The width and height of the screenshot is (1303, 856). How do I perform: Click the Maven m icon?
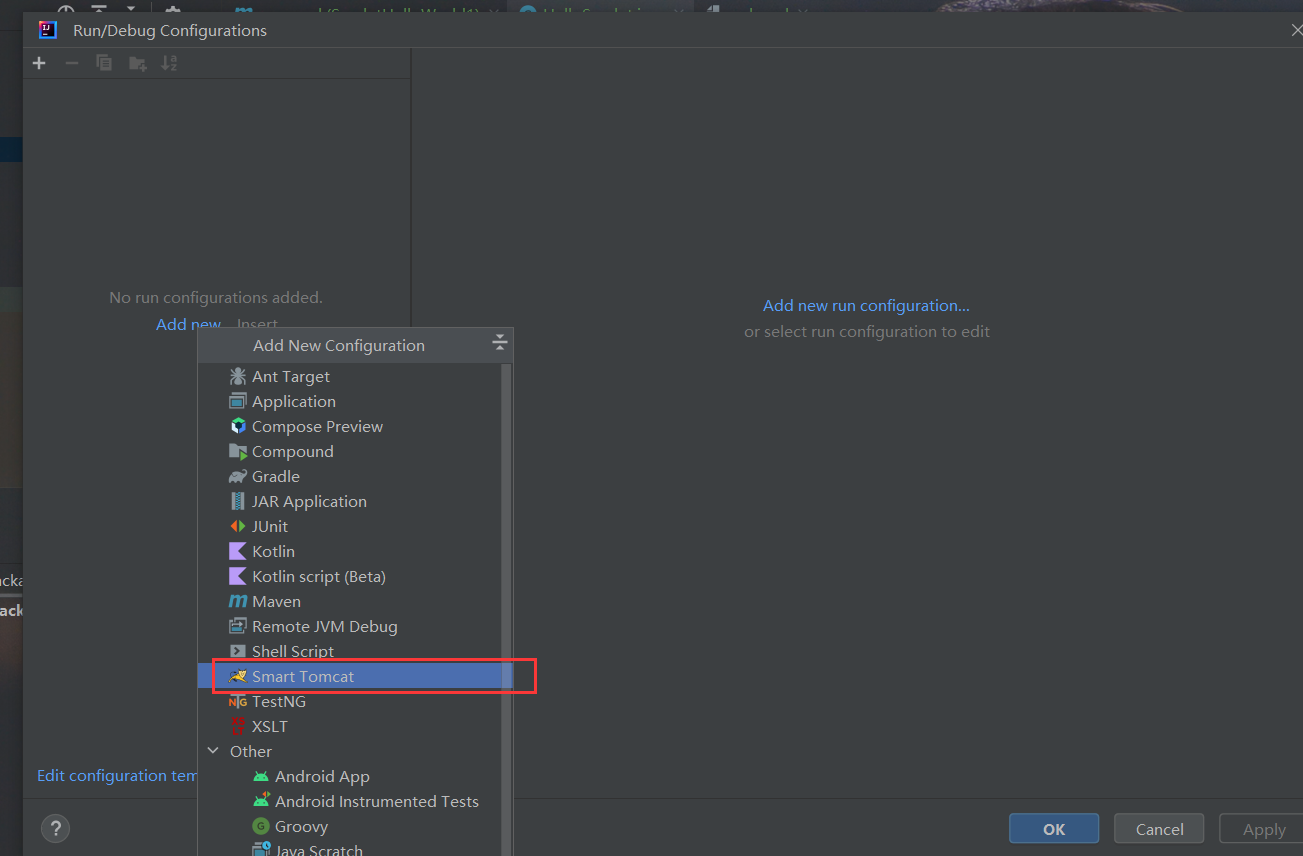237,601
